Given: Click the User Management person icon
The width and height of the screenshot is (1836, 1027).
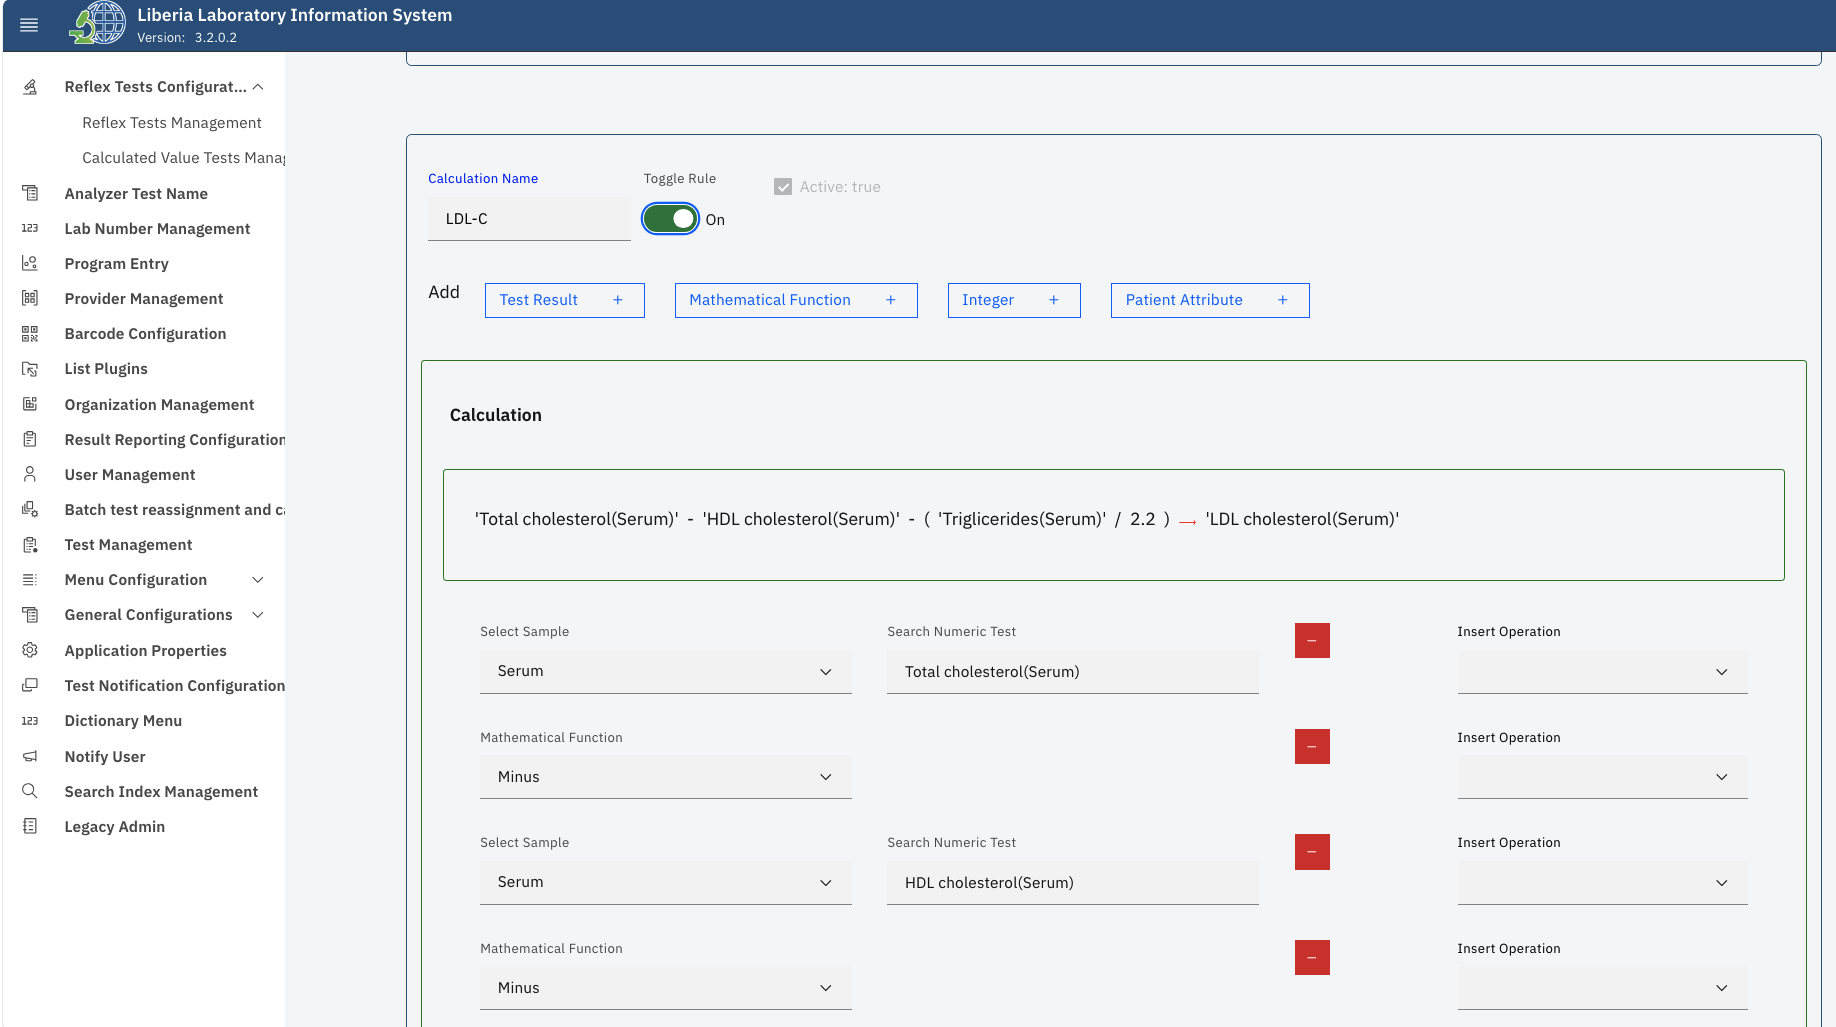Looking at the screenshot, I should tap(30, 474).
